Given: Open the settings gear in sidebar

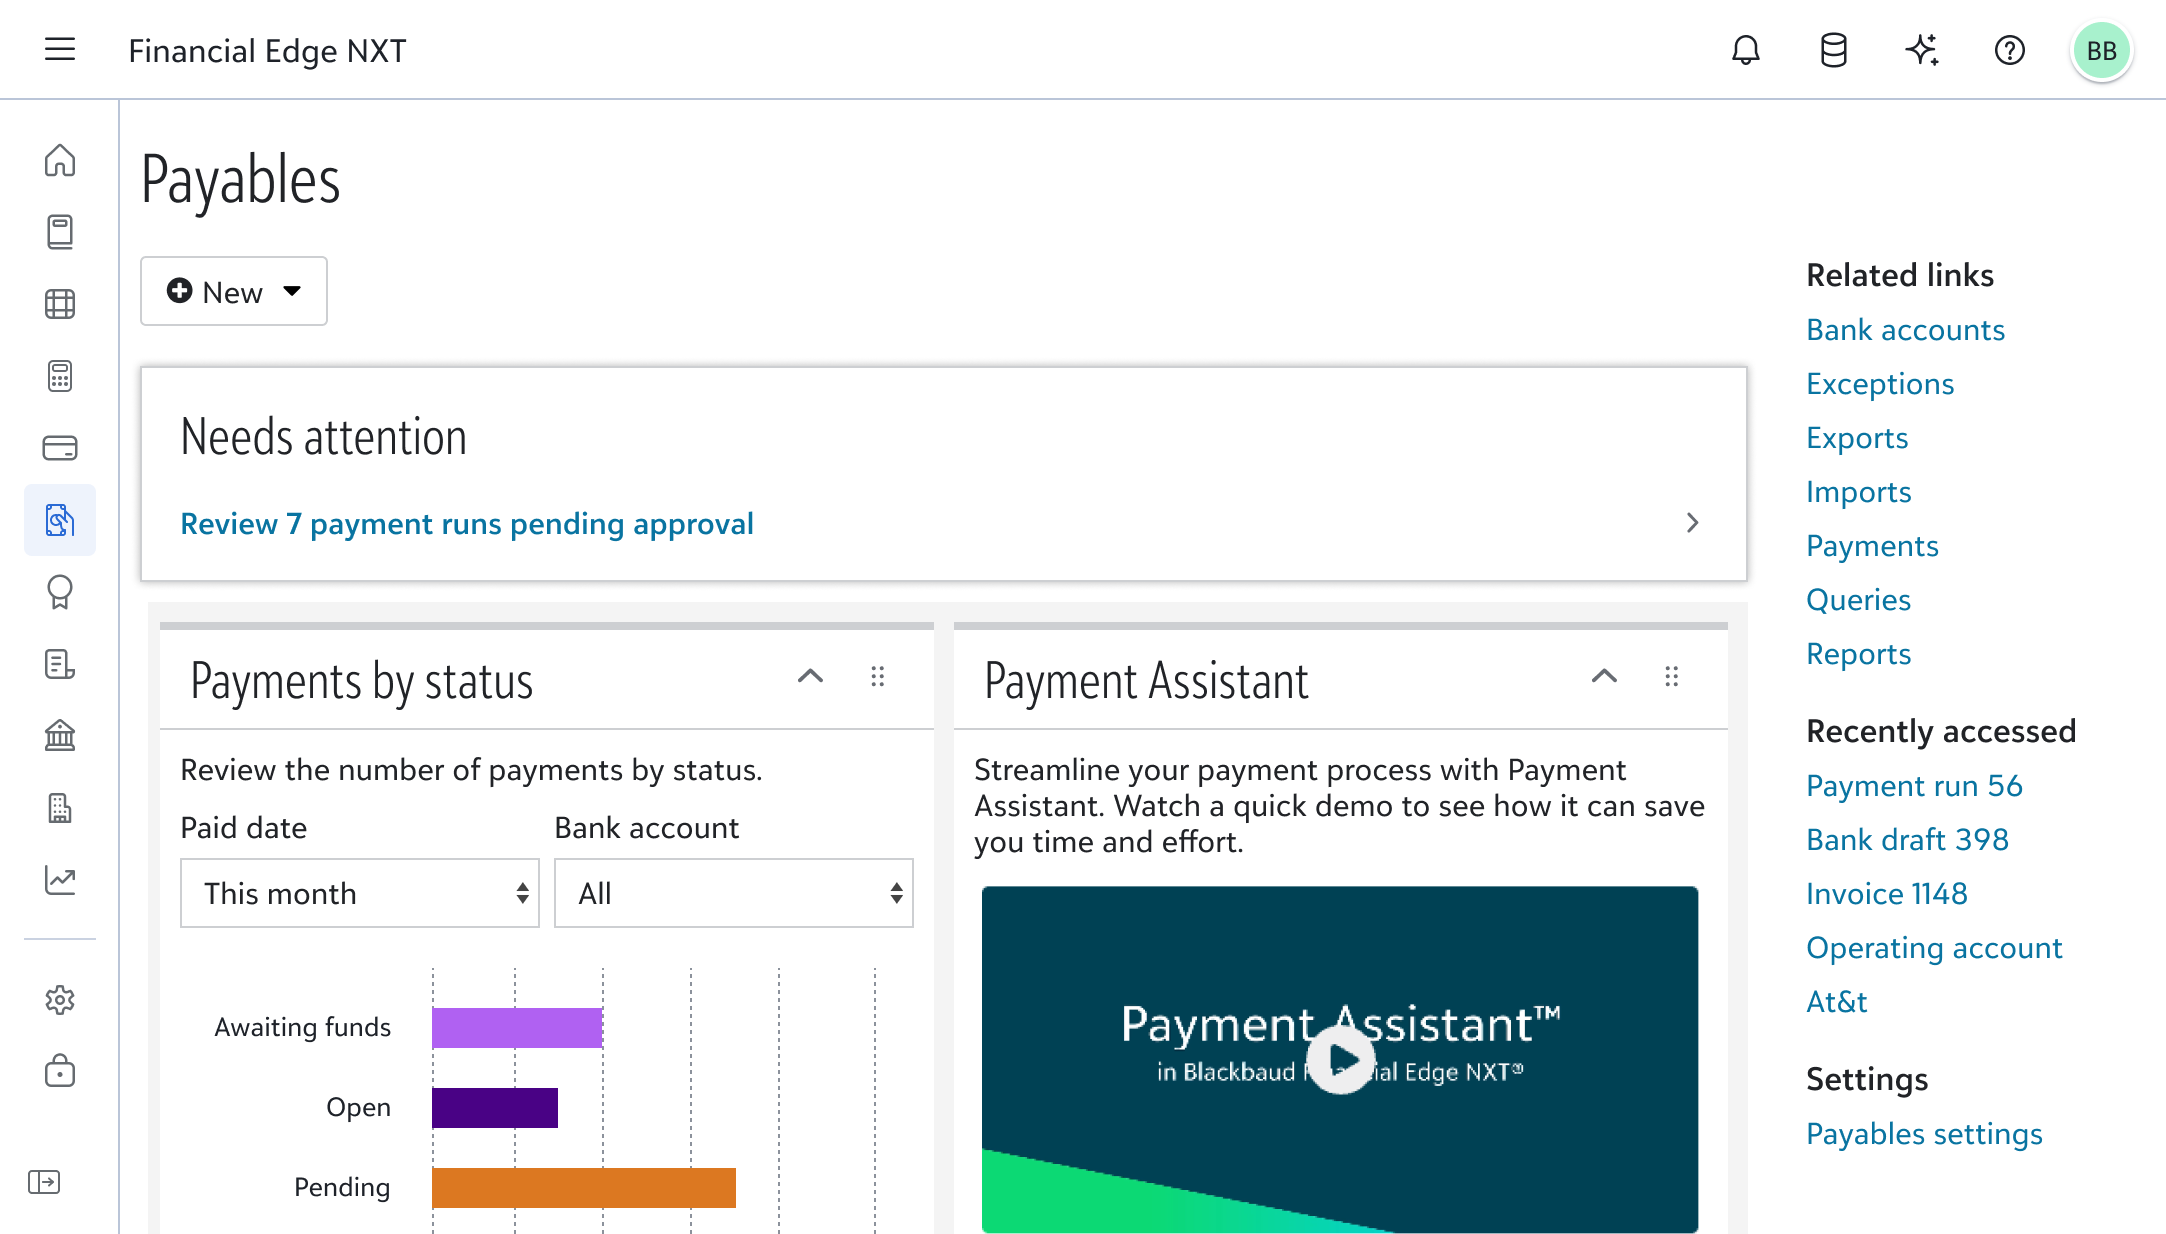Looking at the screenshot, I should [60, 1000].
